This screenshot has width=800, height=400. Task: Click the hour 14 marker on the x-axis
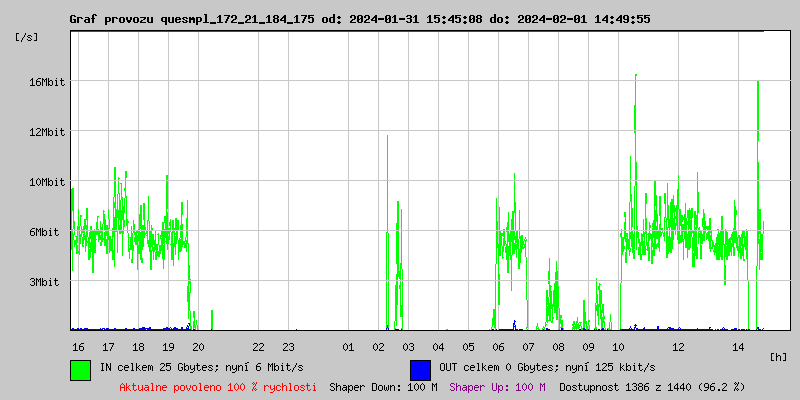pos(738,346)
